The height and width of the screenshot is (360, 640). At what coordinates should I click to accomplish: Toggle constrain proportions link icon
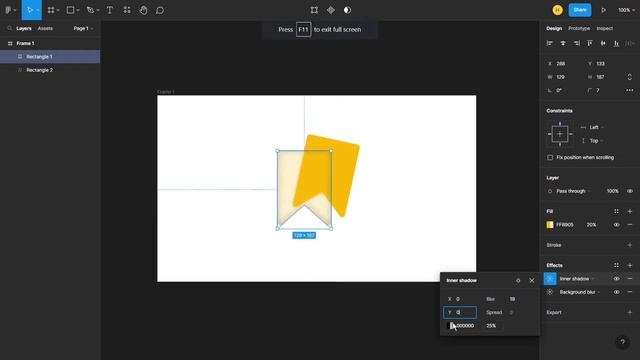(630, 77)
